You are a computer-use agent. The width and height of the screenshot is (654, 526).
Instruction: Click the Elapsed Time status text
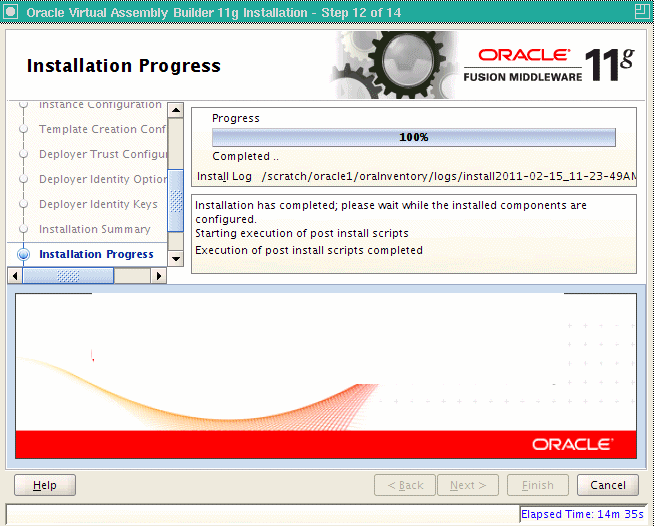pos(582,514)
